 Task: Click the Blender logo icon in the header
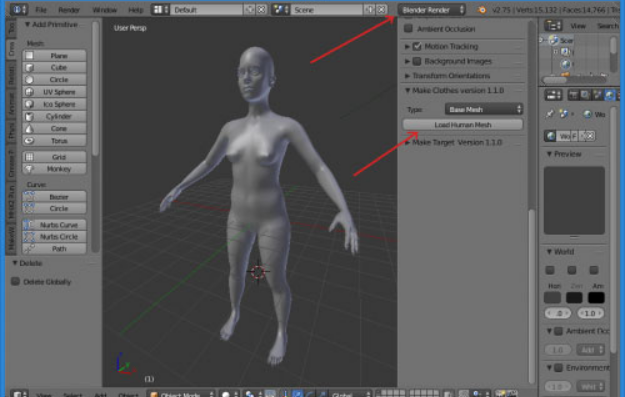[x=482, y=10]
